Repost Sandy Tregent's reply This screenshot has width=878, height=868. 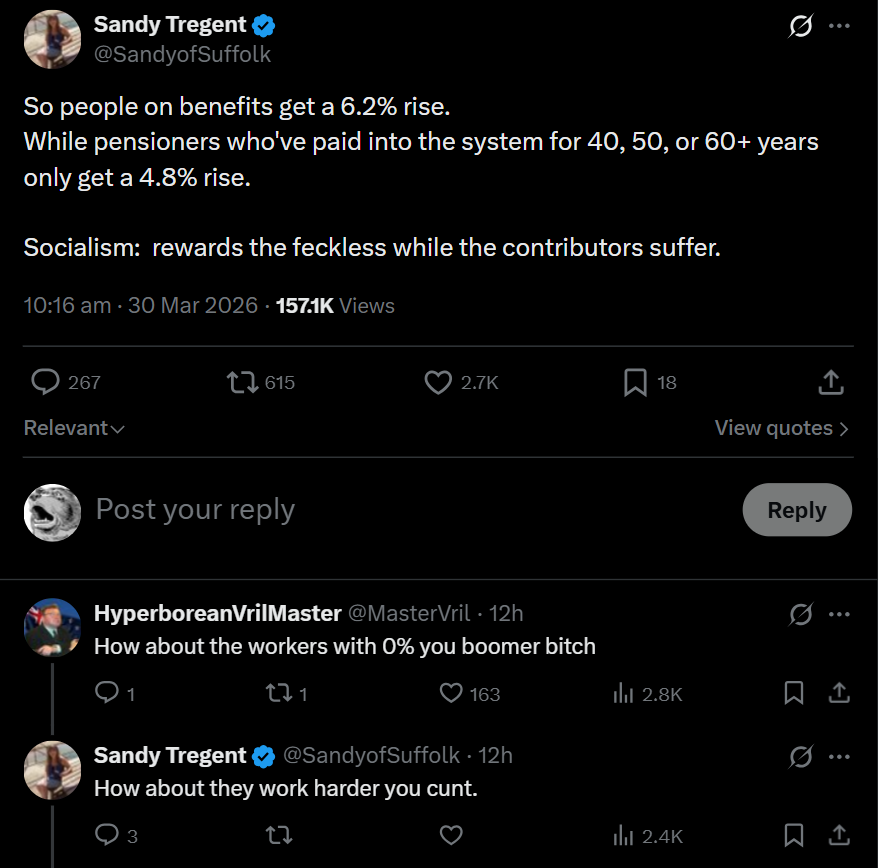click(x=278, y=836)
